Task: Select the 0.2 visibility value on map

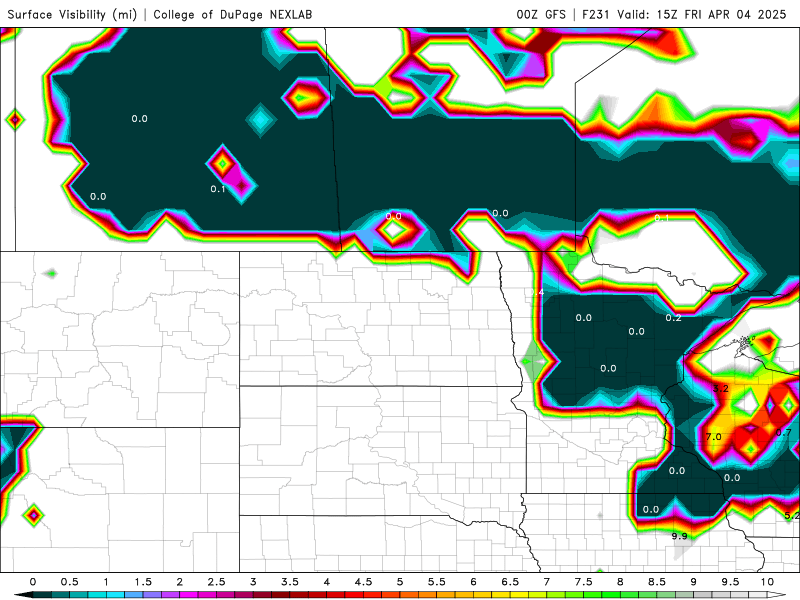Action: 673,318
